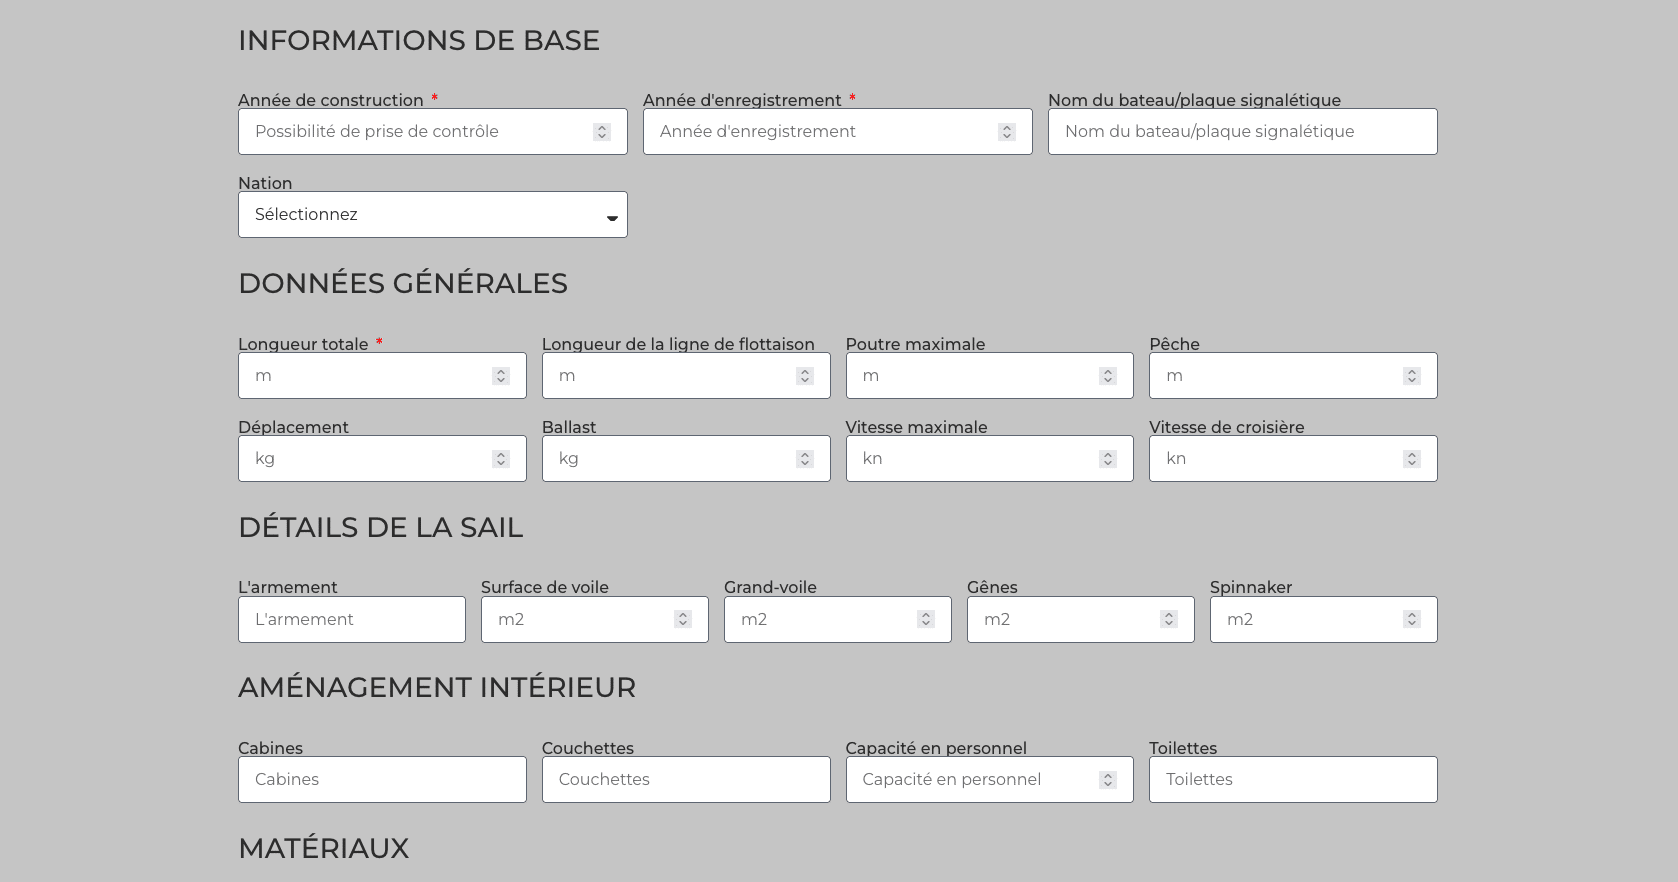Viewport: 1678px width, 882px height.
Task: Open the Nation Sélectionnez dropdown
Action: [433, 215]
